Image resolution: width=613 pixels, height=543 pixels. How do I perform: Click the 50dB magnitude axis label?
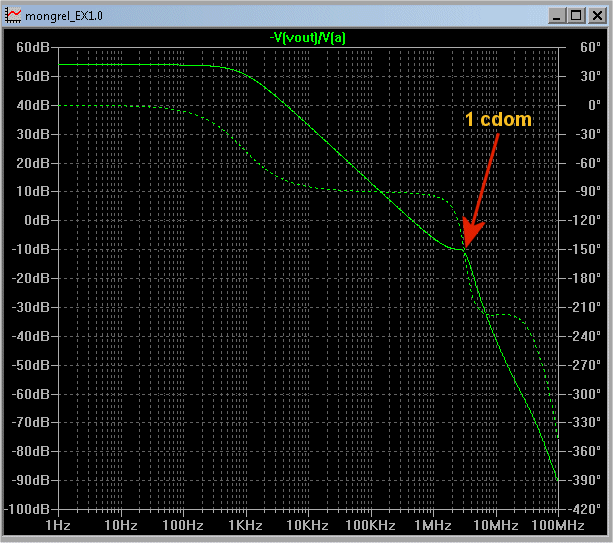33,76
